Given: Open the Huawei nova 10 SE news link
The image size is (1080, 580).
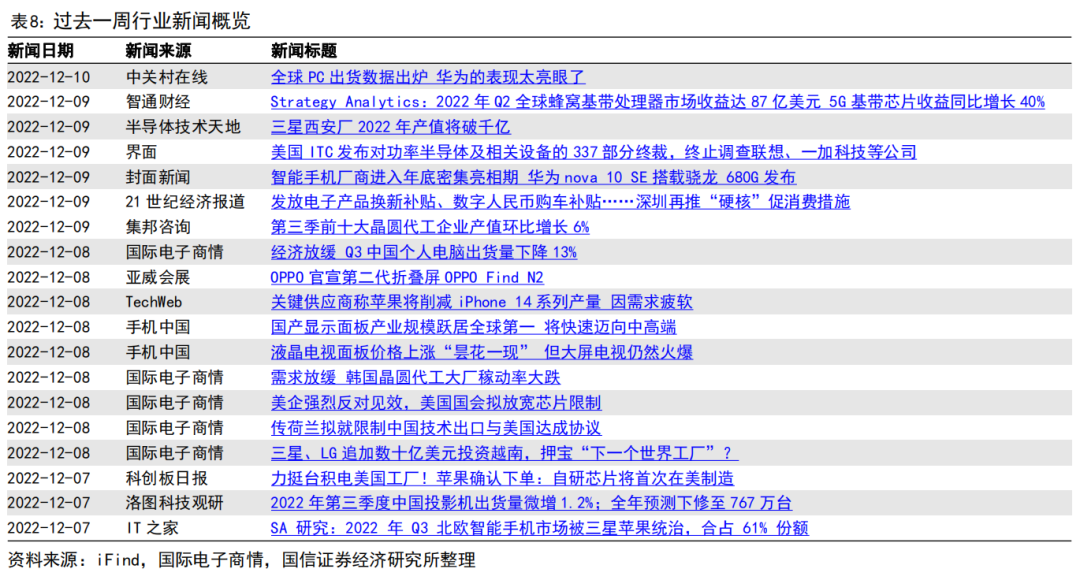Looking at the screenshot, I should 533,178.
